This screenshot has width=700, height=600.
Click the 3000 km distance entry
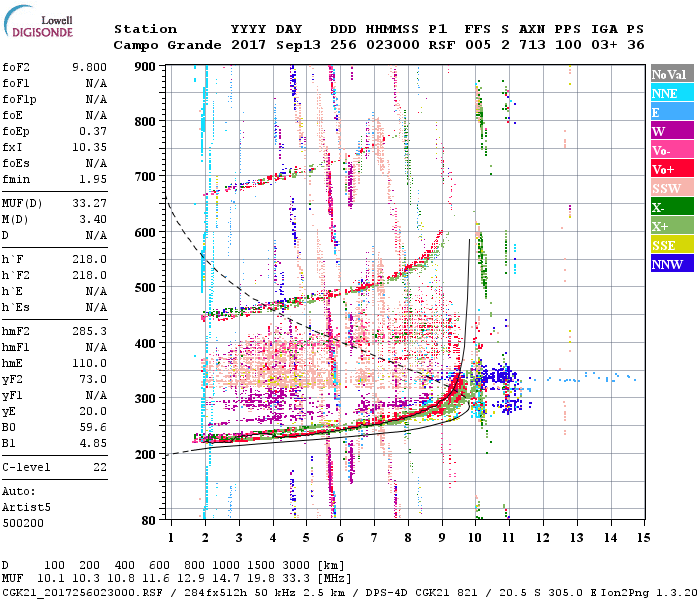(296, 566)
